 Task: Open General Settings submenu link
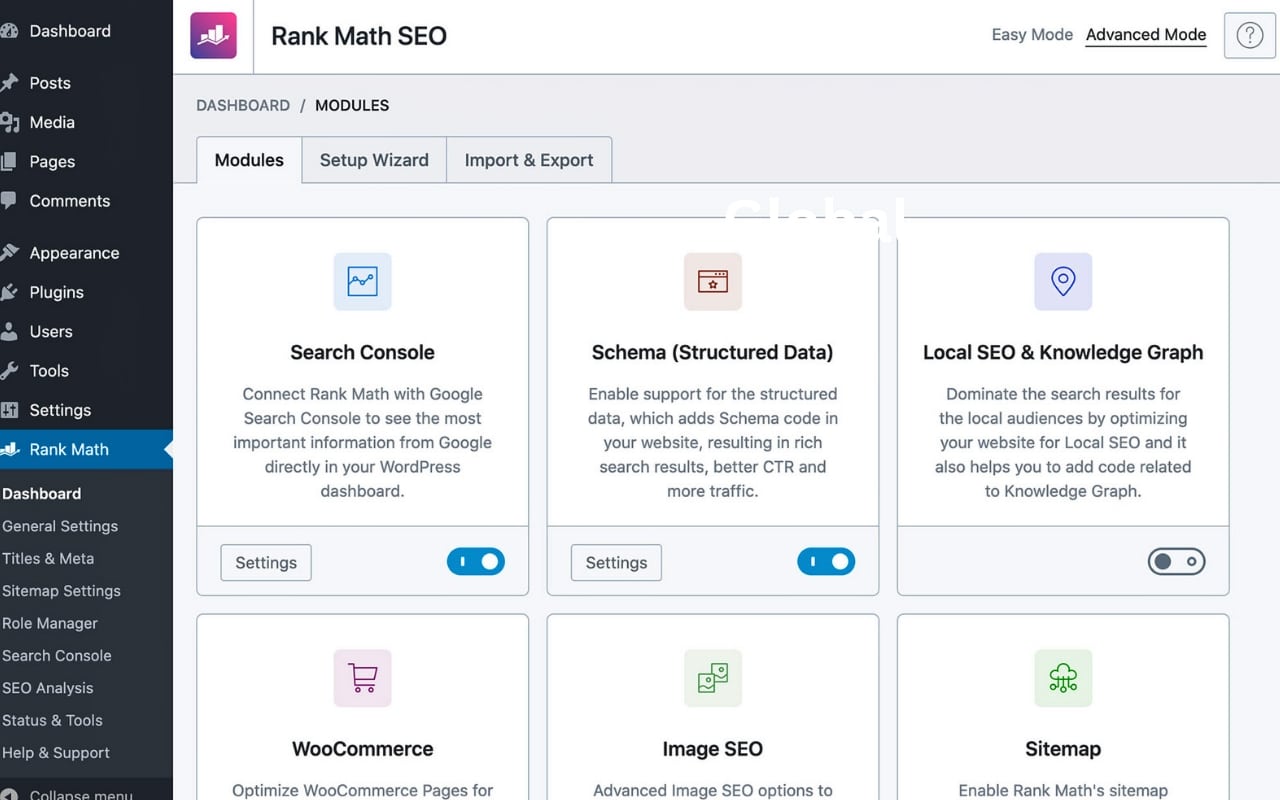pyautogui.click(x=60, y=526)
